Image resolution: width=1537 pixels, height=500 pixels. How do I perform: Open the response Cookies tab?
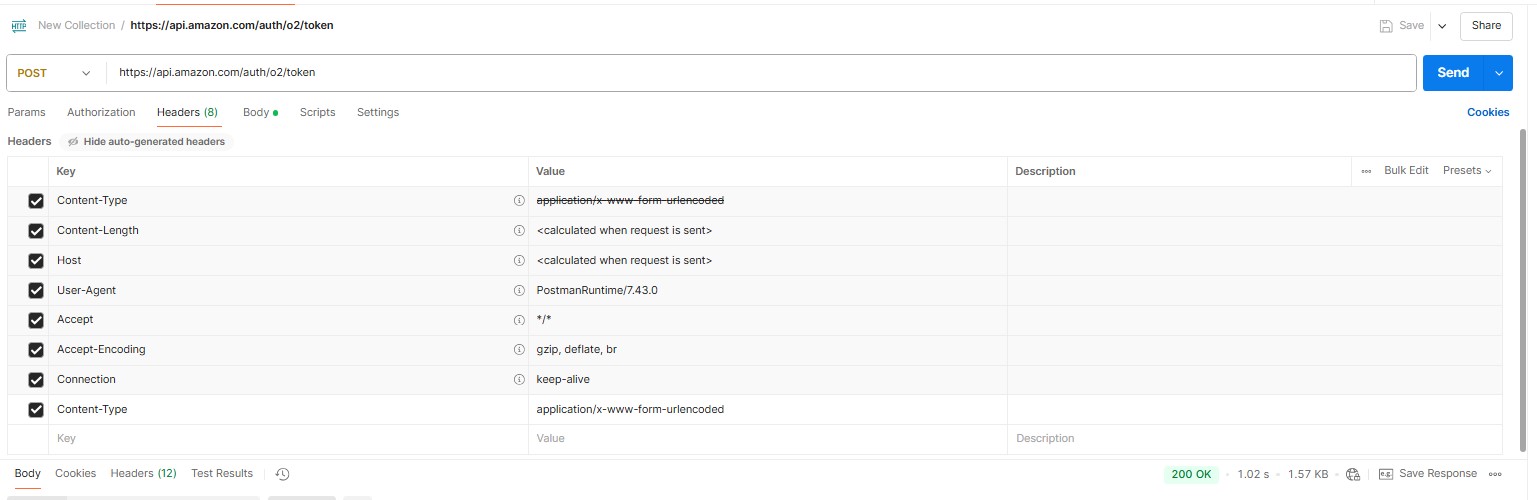(x=75, y=474)
